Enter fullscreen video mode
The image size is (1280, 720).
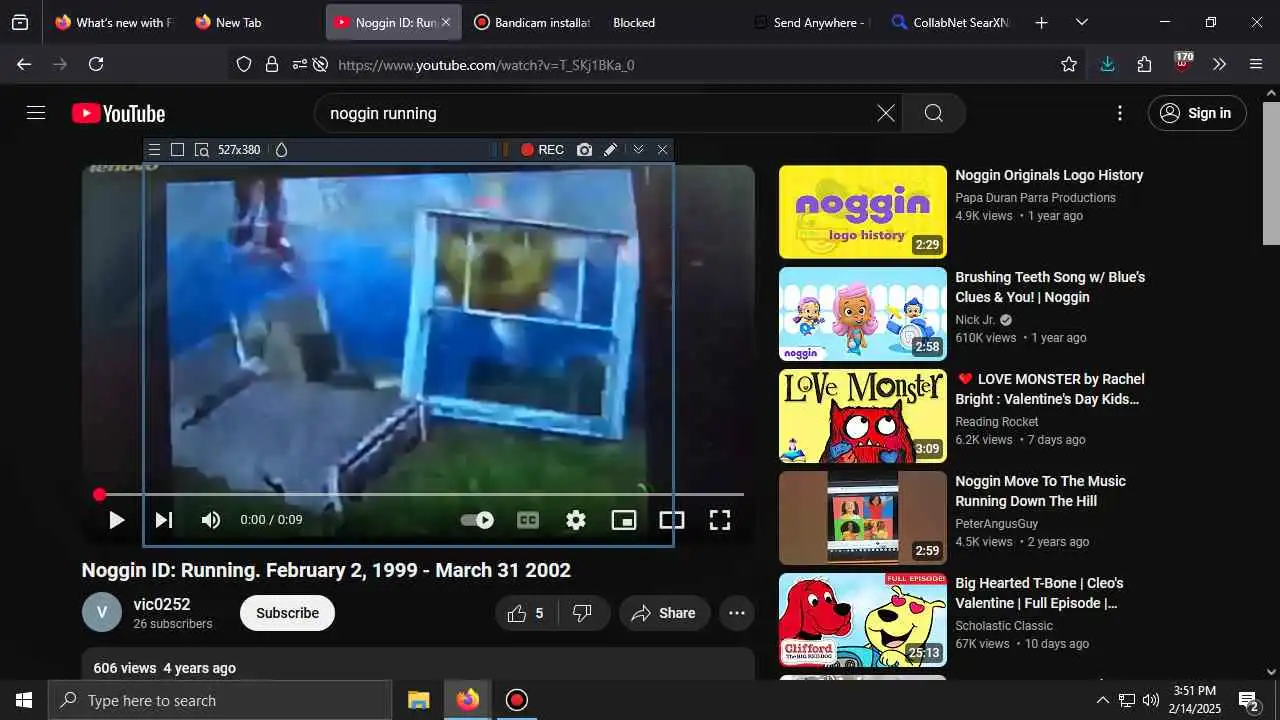pyautogui.click(x=720, y=520)
